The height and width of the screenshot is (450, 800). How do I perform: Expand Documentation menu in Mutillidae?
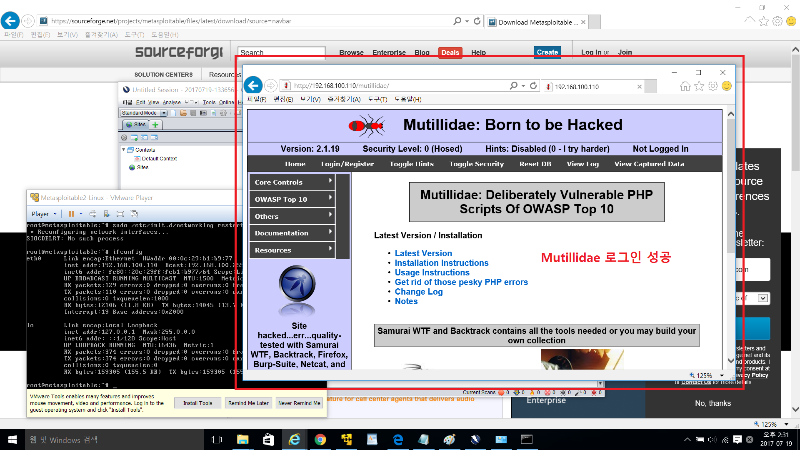coord(292,233)
